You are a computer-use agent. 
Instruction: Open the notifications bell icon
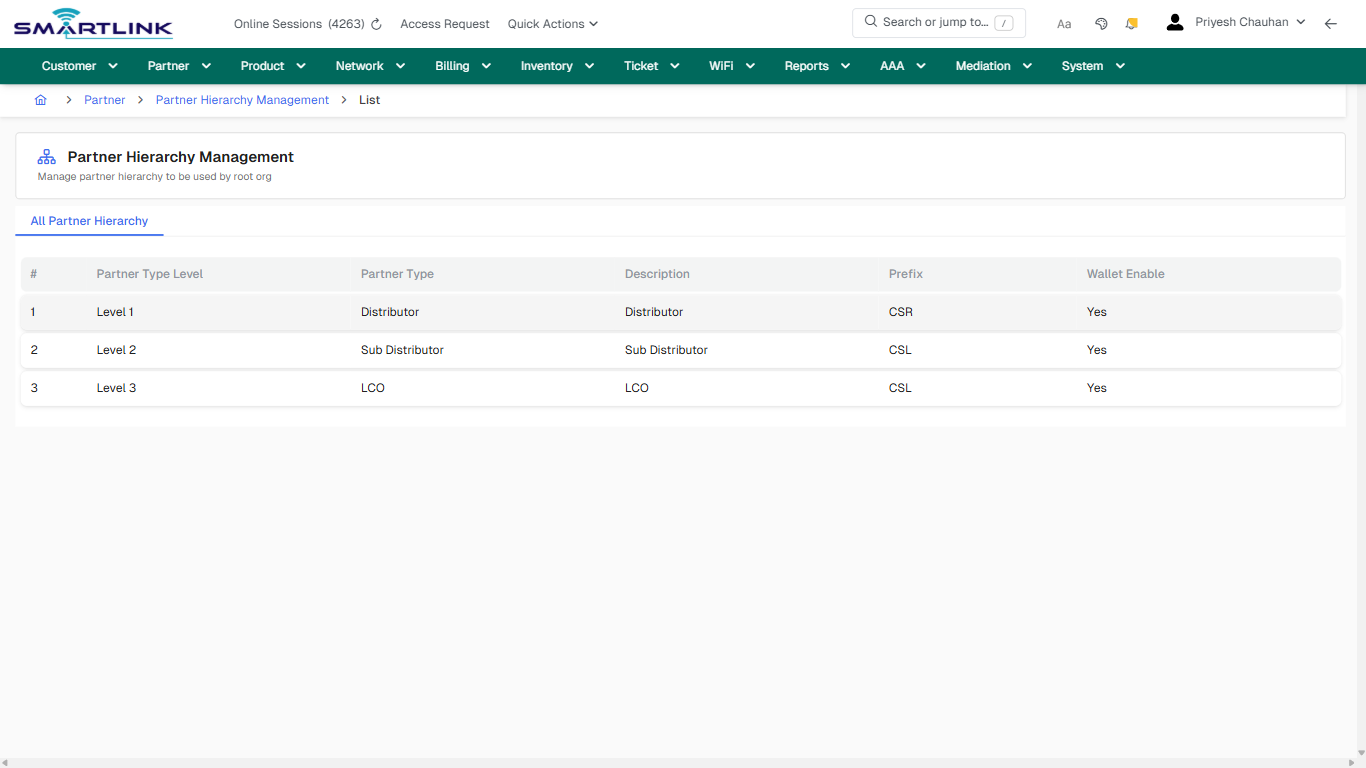coord(1131,23)
